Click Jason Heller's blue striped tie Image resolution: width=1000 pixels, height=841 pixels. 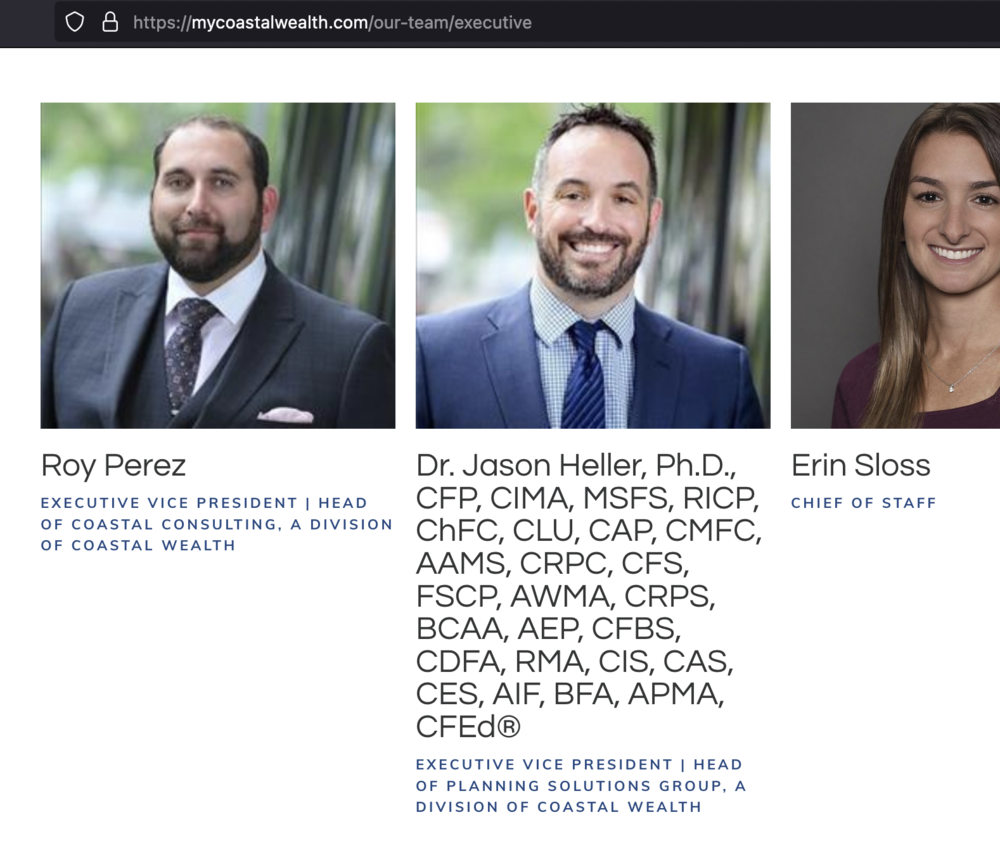[585, 374]
